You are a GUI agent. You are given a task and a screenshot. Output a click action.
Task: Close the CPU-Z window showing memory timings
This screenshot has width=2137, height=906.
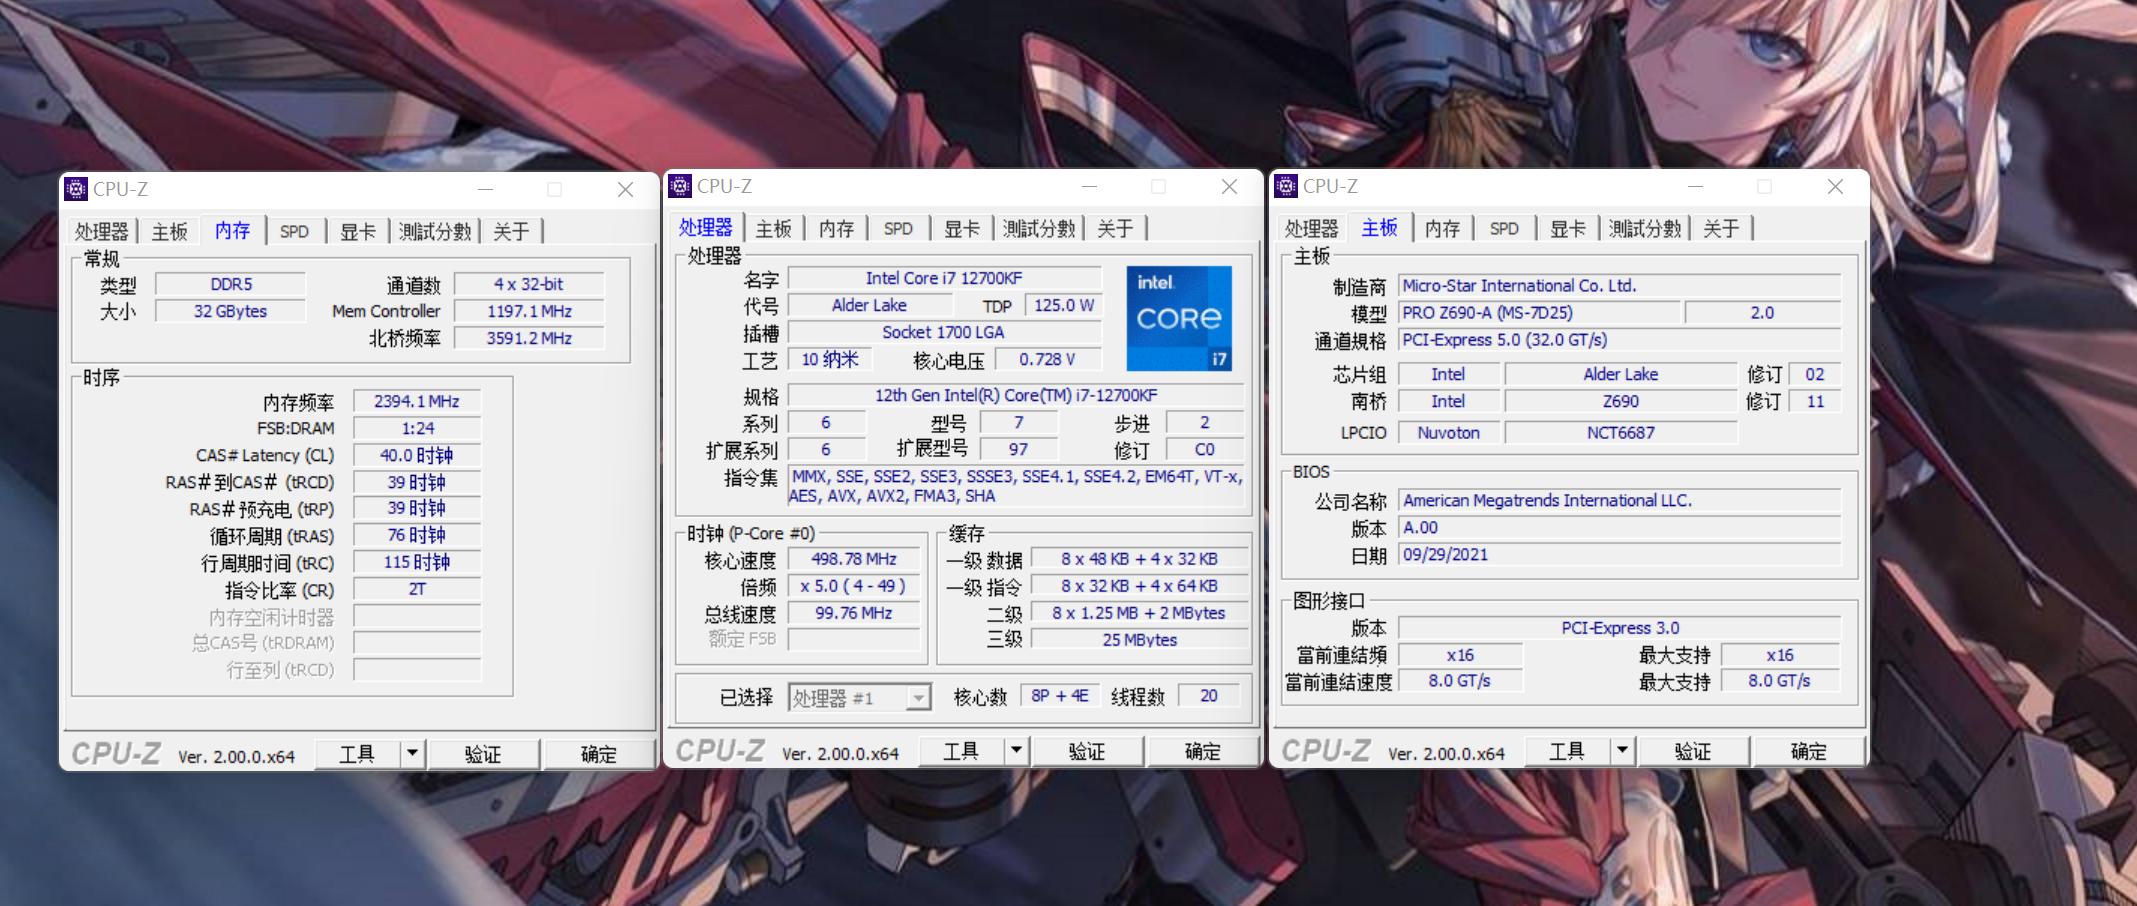click(625, 190)
